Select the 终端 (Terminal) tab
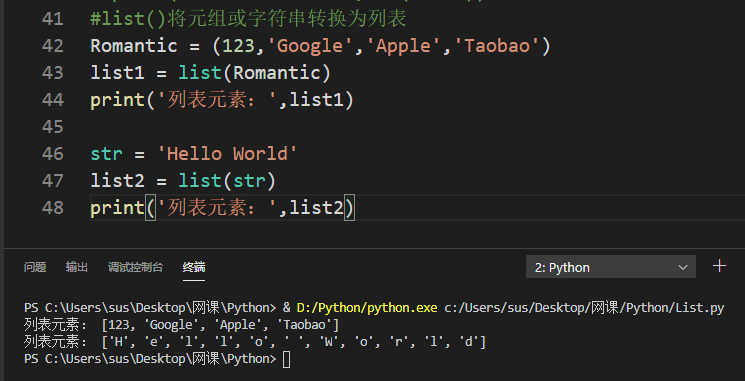 [x=194, y=267]
